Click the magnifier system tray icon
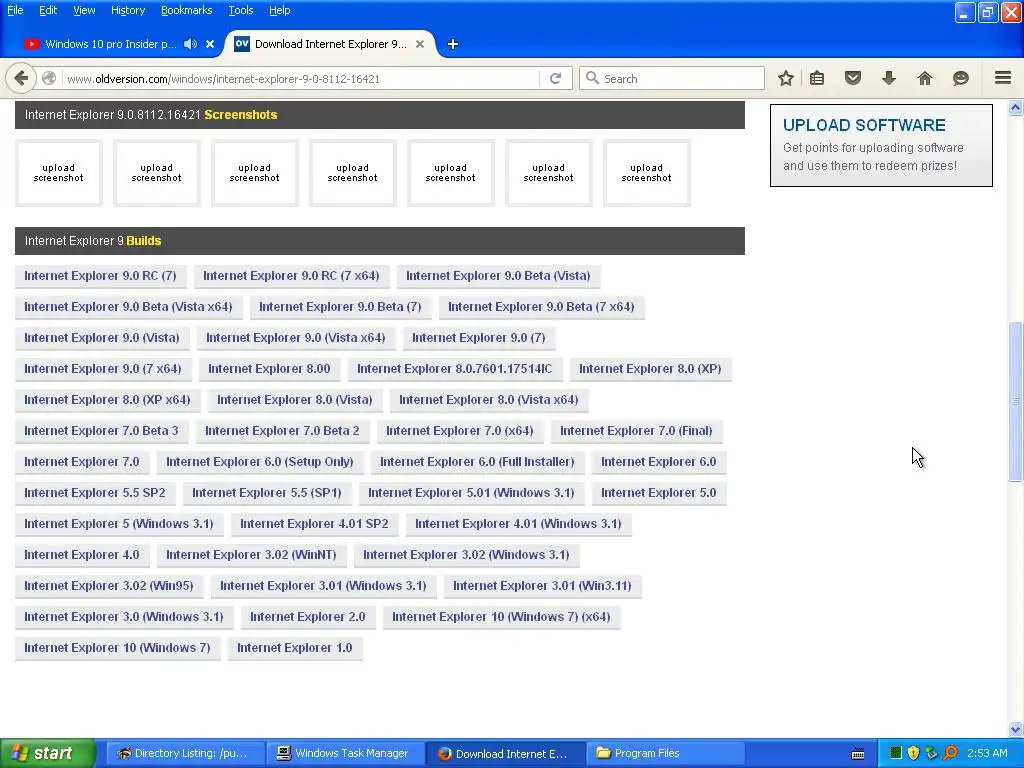1024x768 pixels. tap(950, 754)
